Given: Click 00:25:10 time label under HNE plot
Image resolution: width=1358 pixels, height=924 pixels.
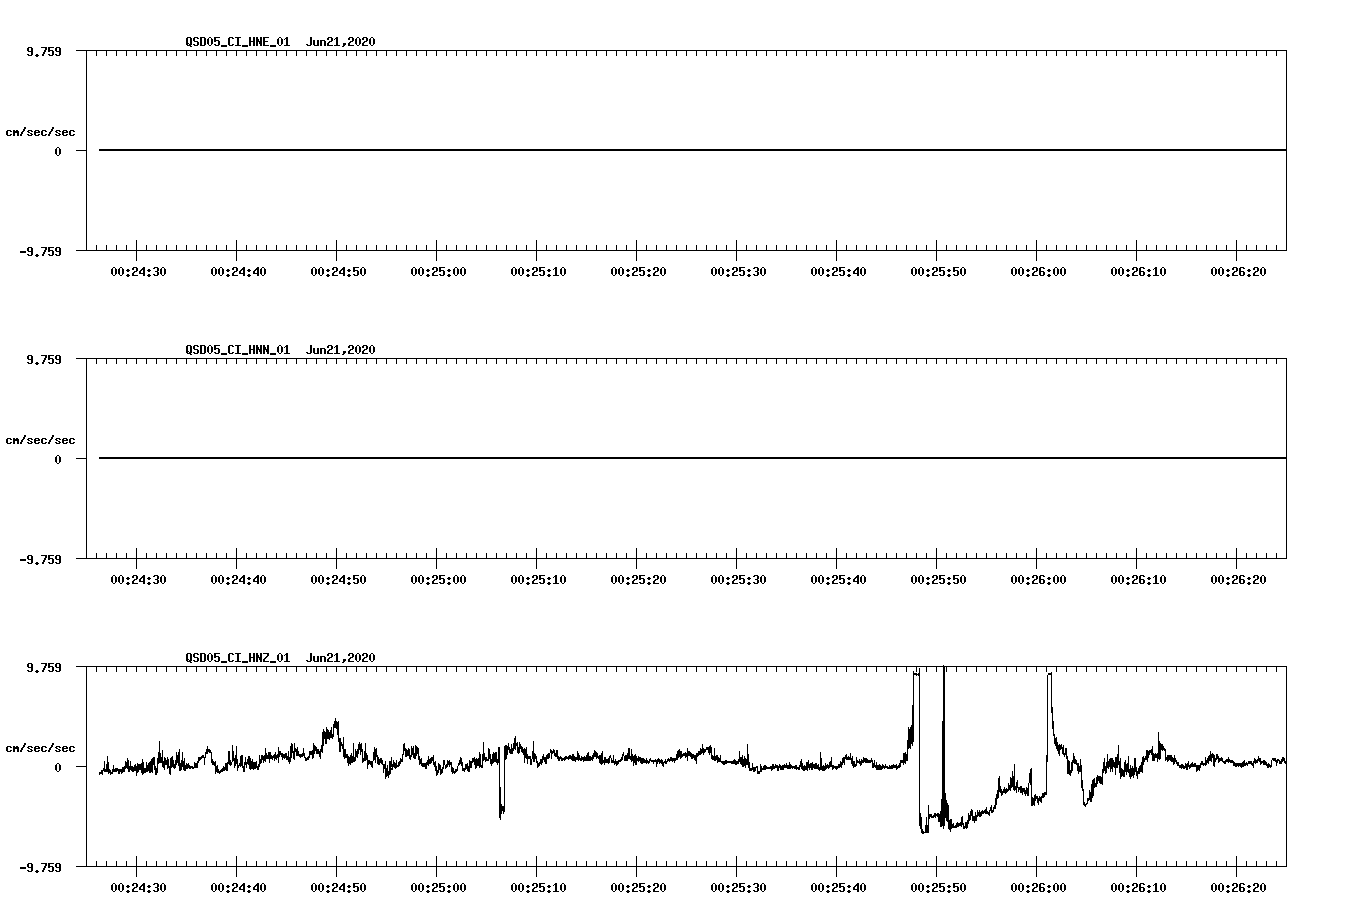Looking at the screenshot, I should coord(538,272).
